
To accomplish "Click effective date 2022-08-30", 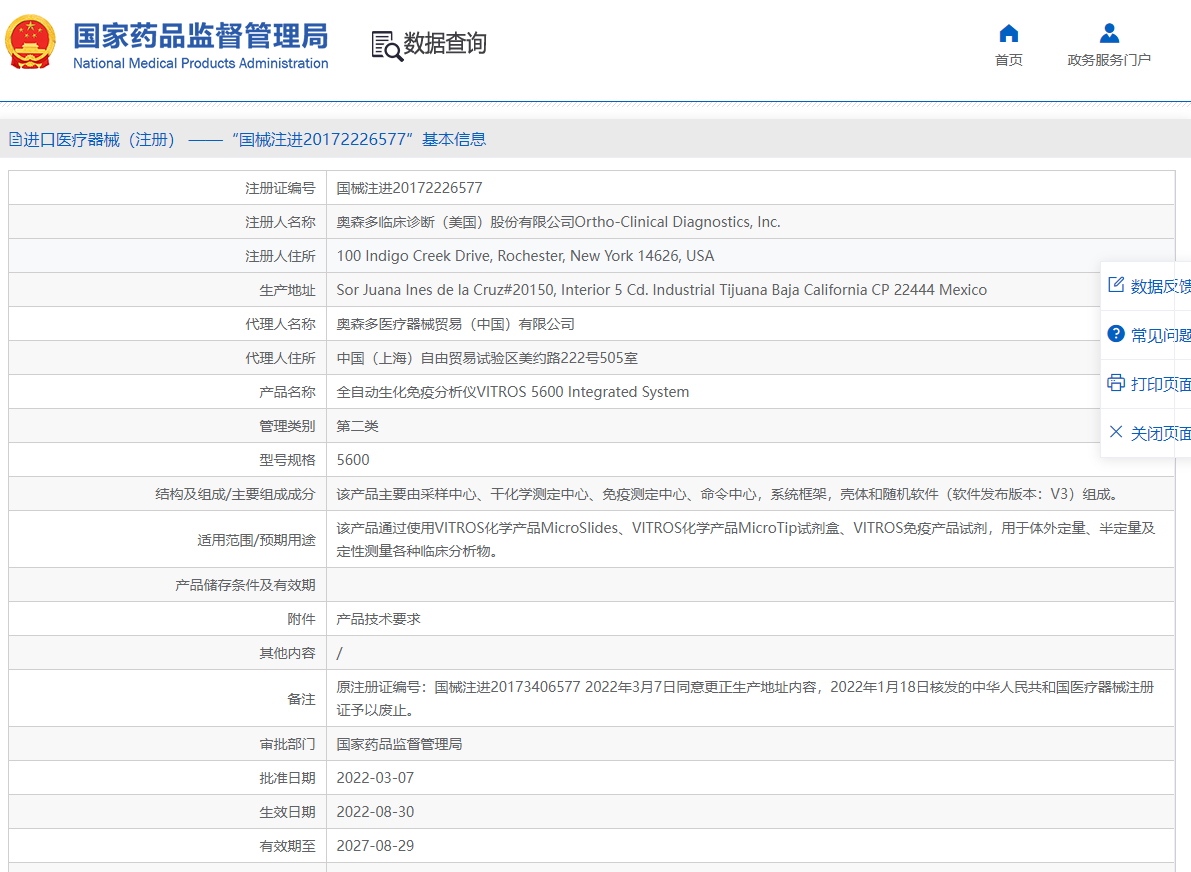I will (375, 812).
